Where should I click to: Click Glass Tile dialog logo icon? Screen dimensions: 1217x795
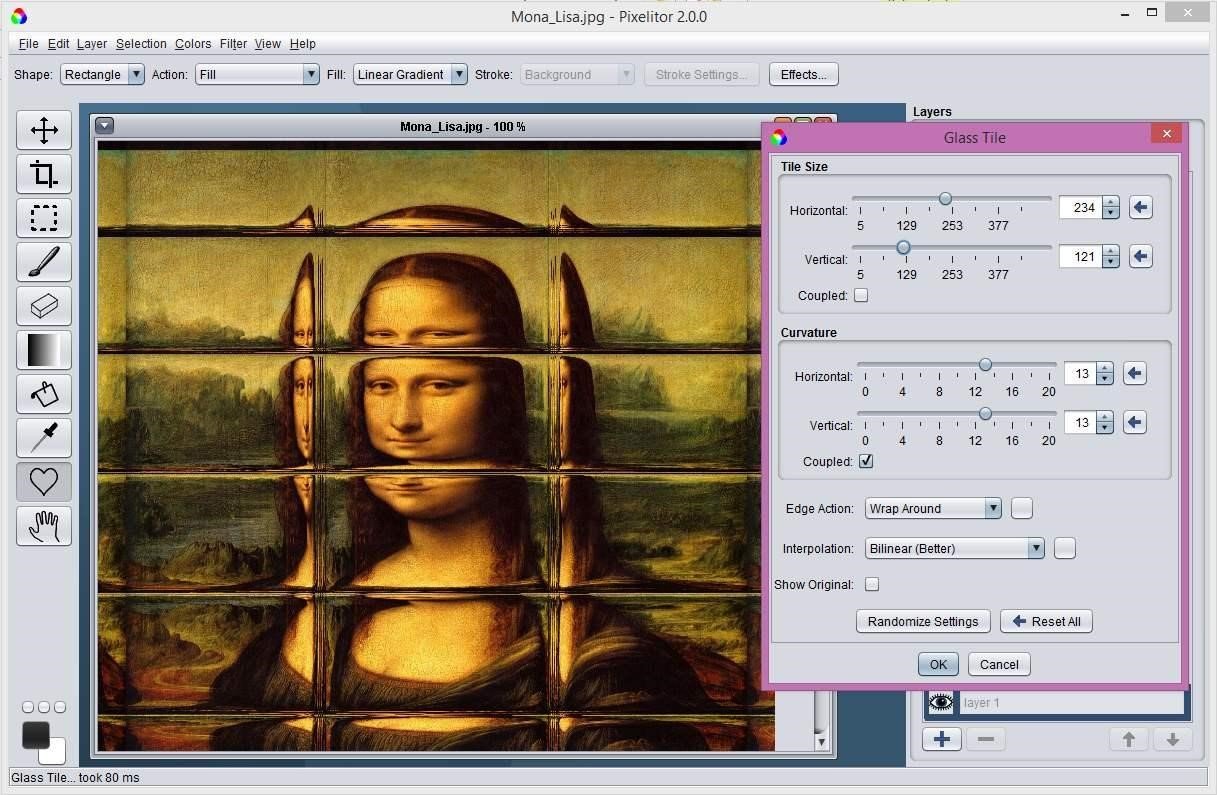779,138
